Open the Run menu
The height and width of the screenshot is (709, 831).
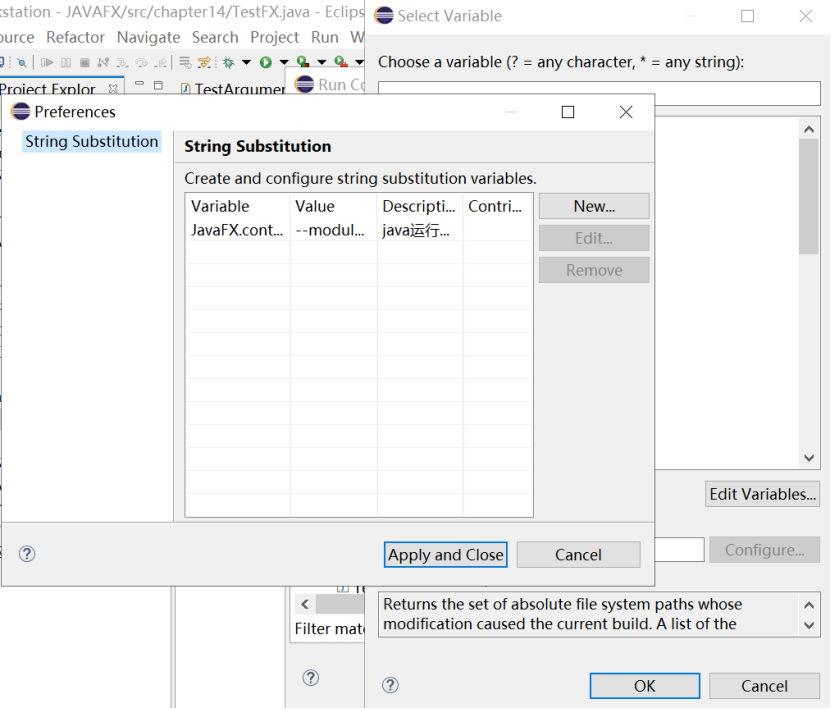(x=325, y=37)
